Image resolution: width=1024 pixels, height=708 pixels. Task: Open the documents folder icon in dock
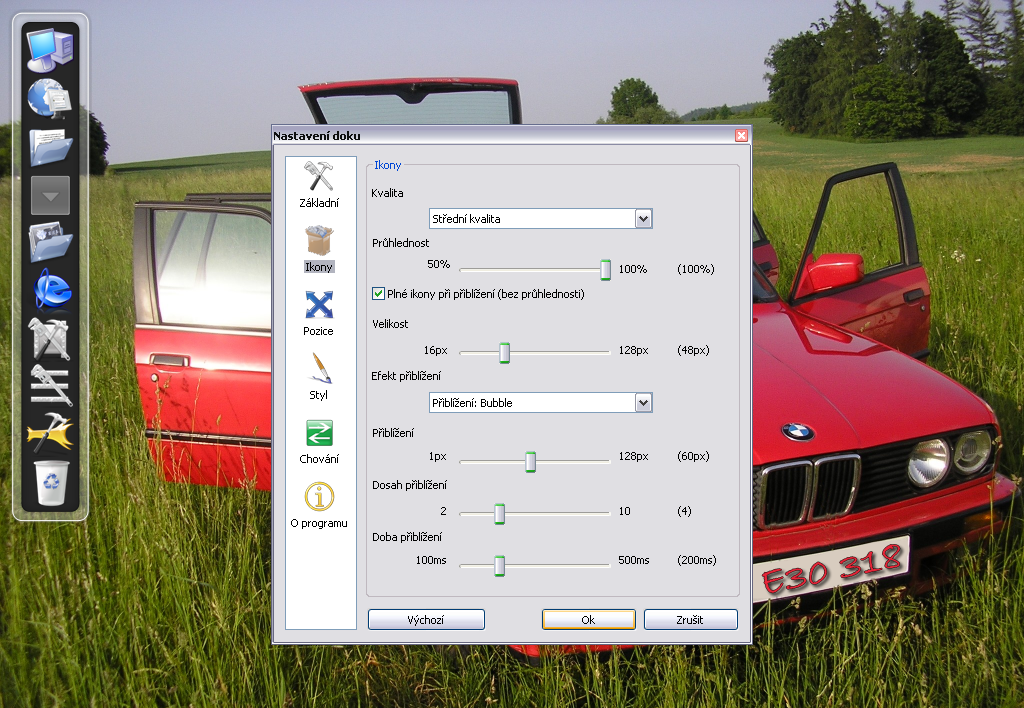pyautogui.click(x=50, y=147)
